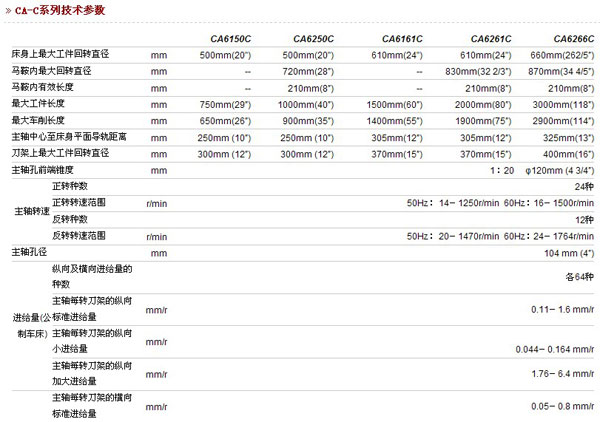Click sub-row label '反转种数'
Image resolution: width=600 pixels, height=422 pixels.
tap(70, 219)
